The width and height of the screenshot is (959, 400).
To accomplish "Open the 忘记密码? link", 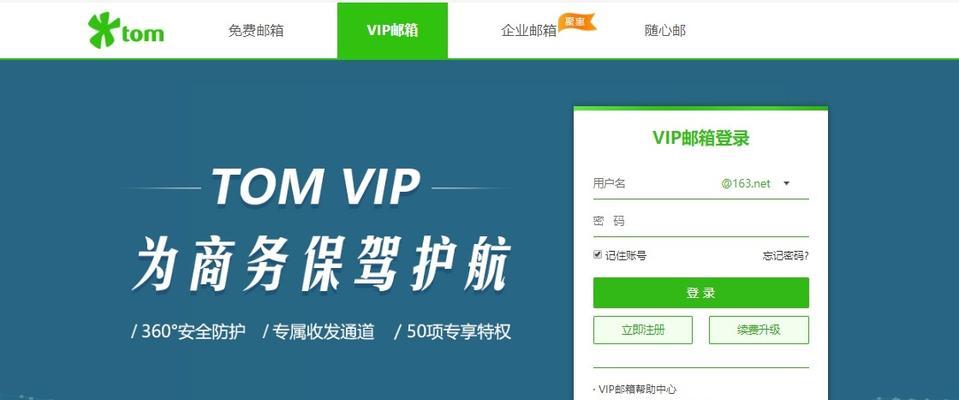I will click(786, 256).
